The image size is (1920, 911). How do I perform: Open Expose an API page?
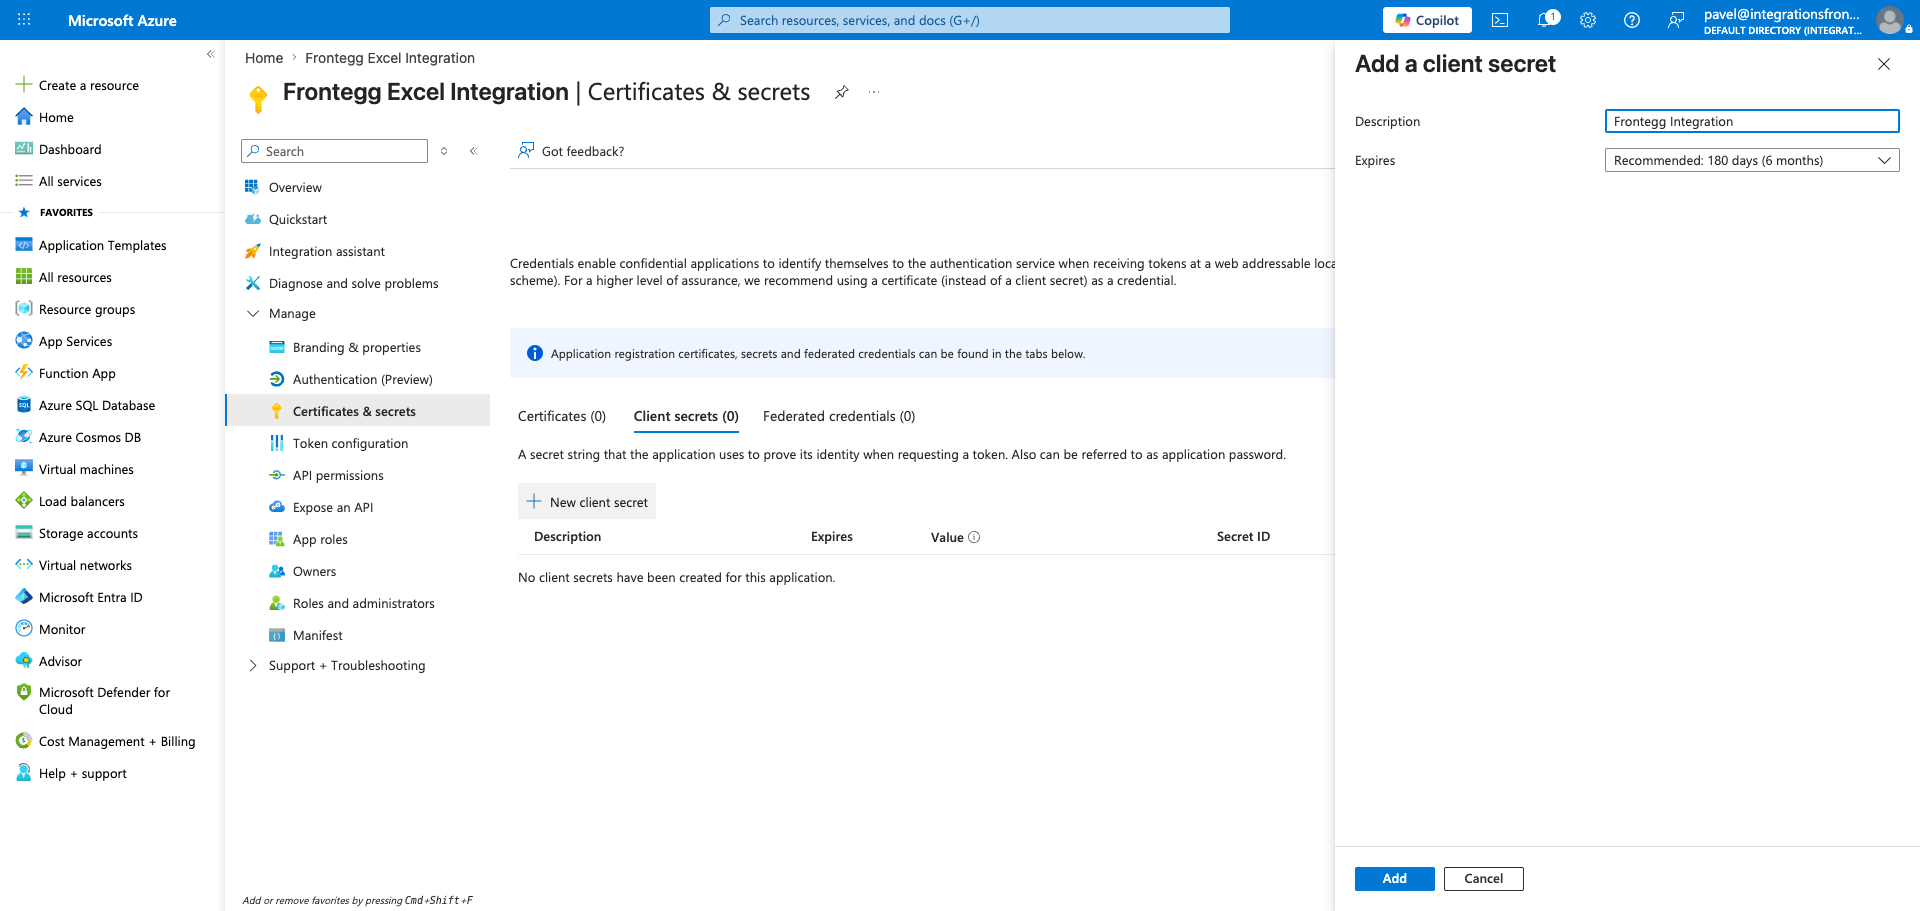332,507
